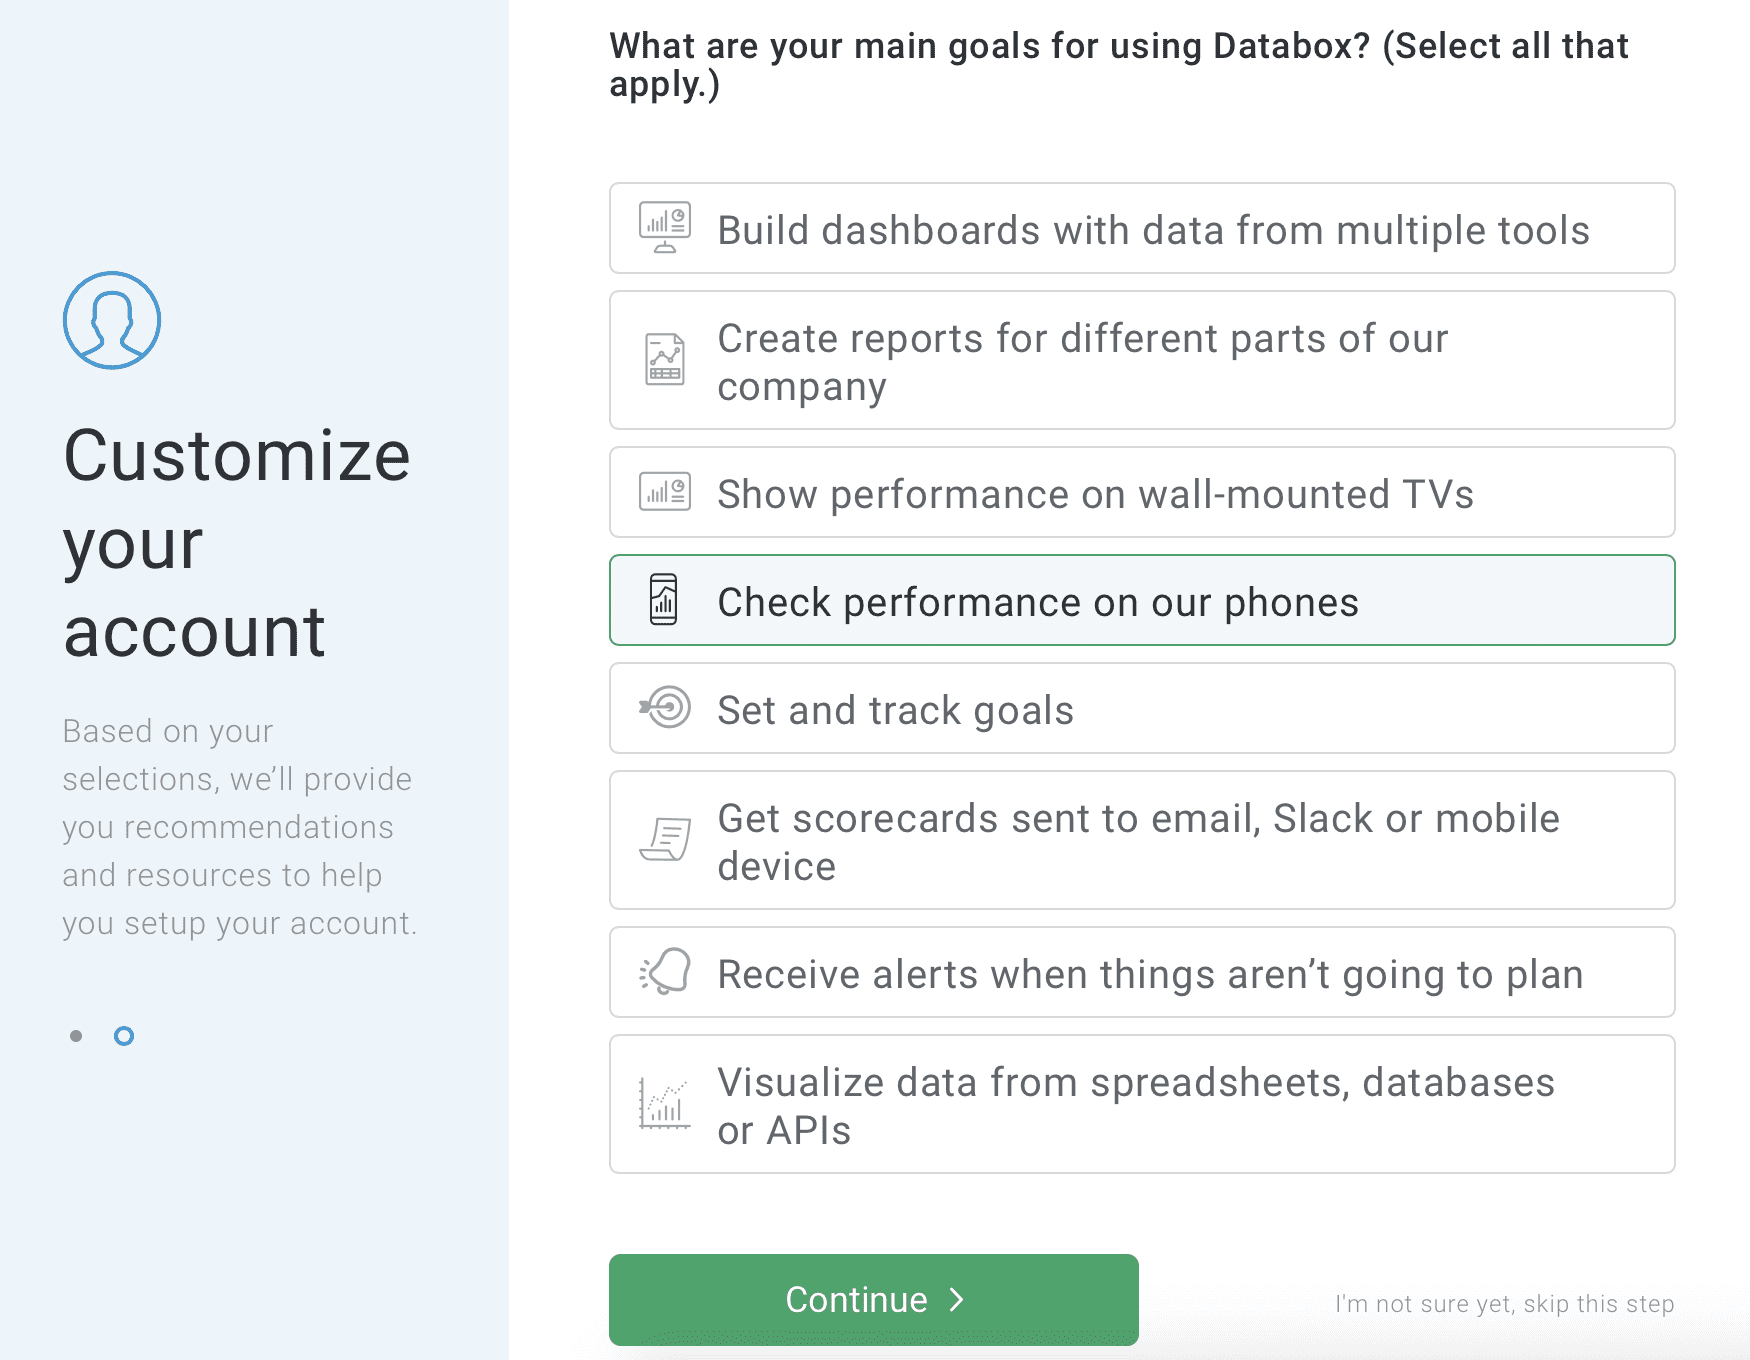
Task: Click the second pagination dot
Action: tap(124, 1036)
